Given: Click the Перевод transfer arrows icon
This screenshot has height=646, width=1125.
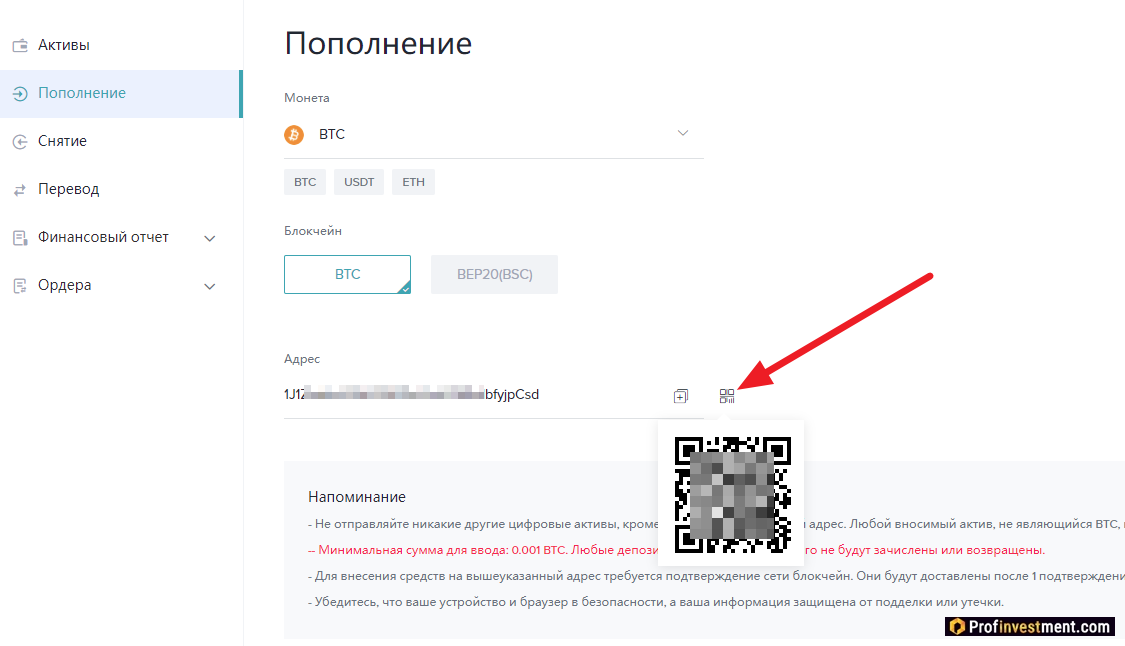Looking at the screenshot, I should point(20,189).
